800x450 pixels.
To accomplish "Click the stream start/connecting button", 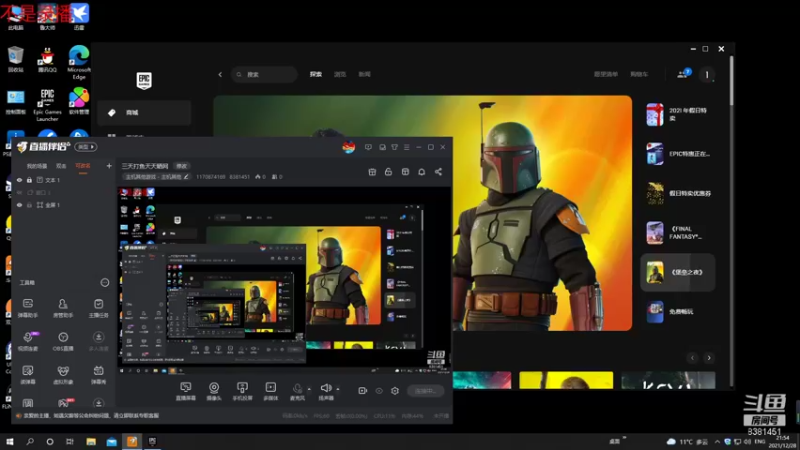I will 426,391.
